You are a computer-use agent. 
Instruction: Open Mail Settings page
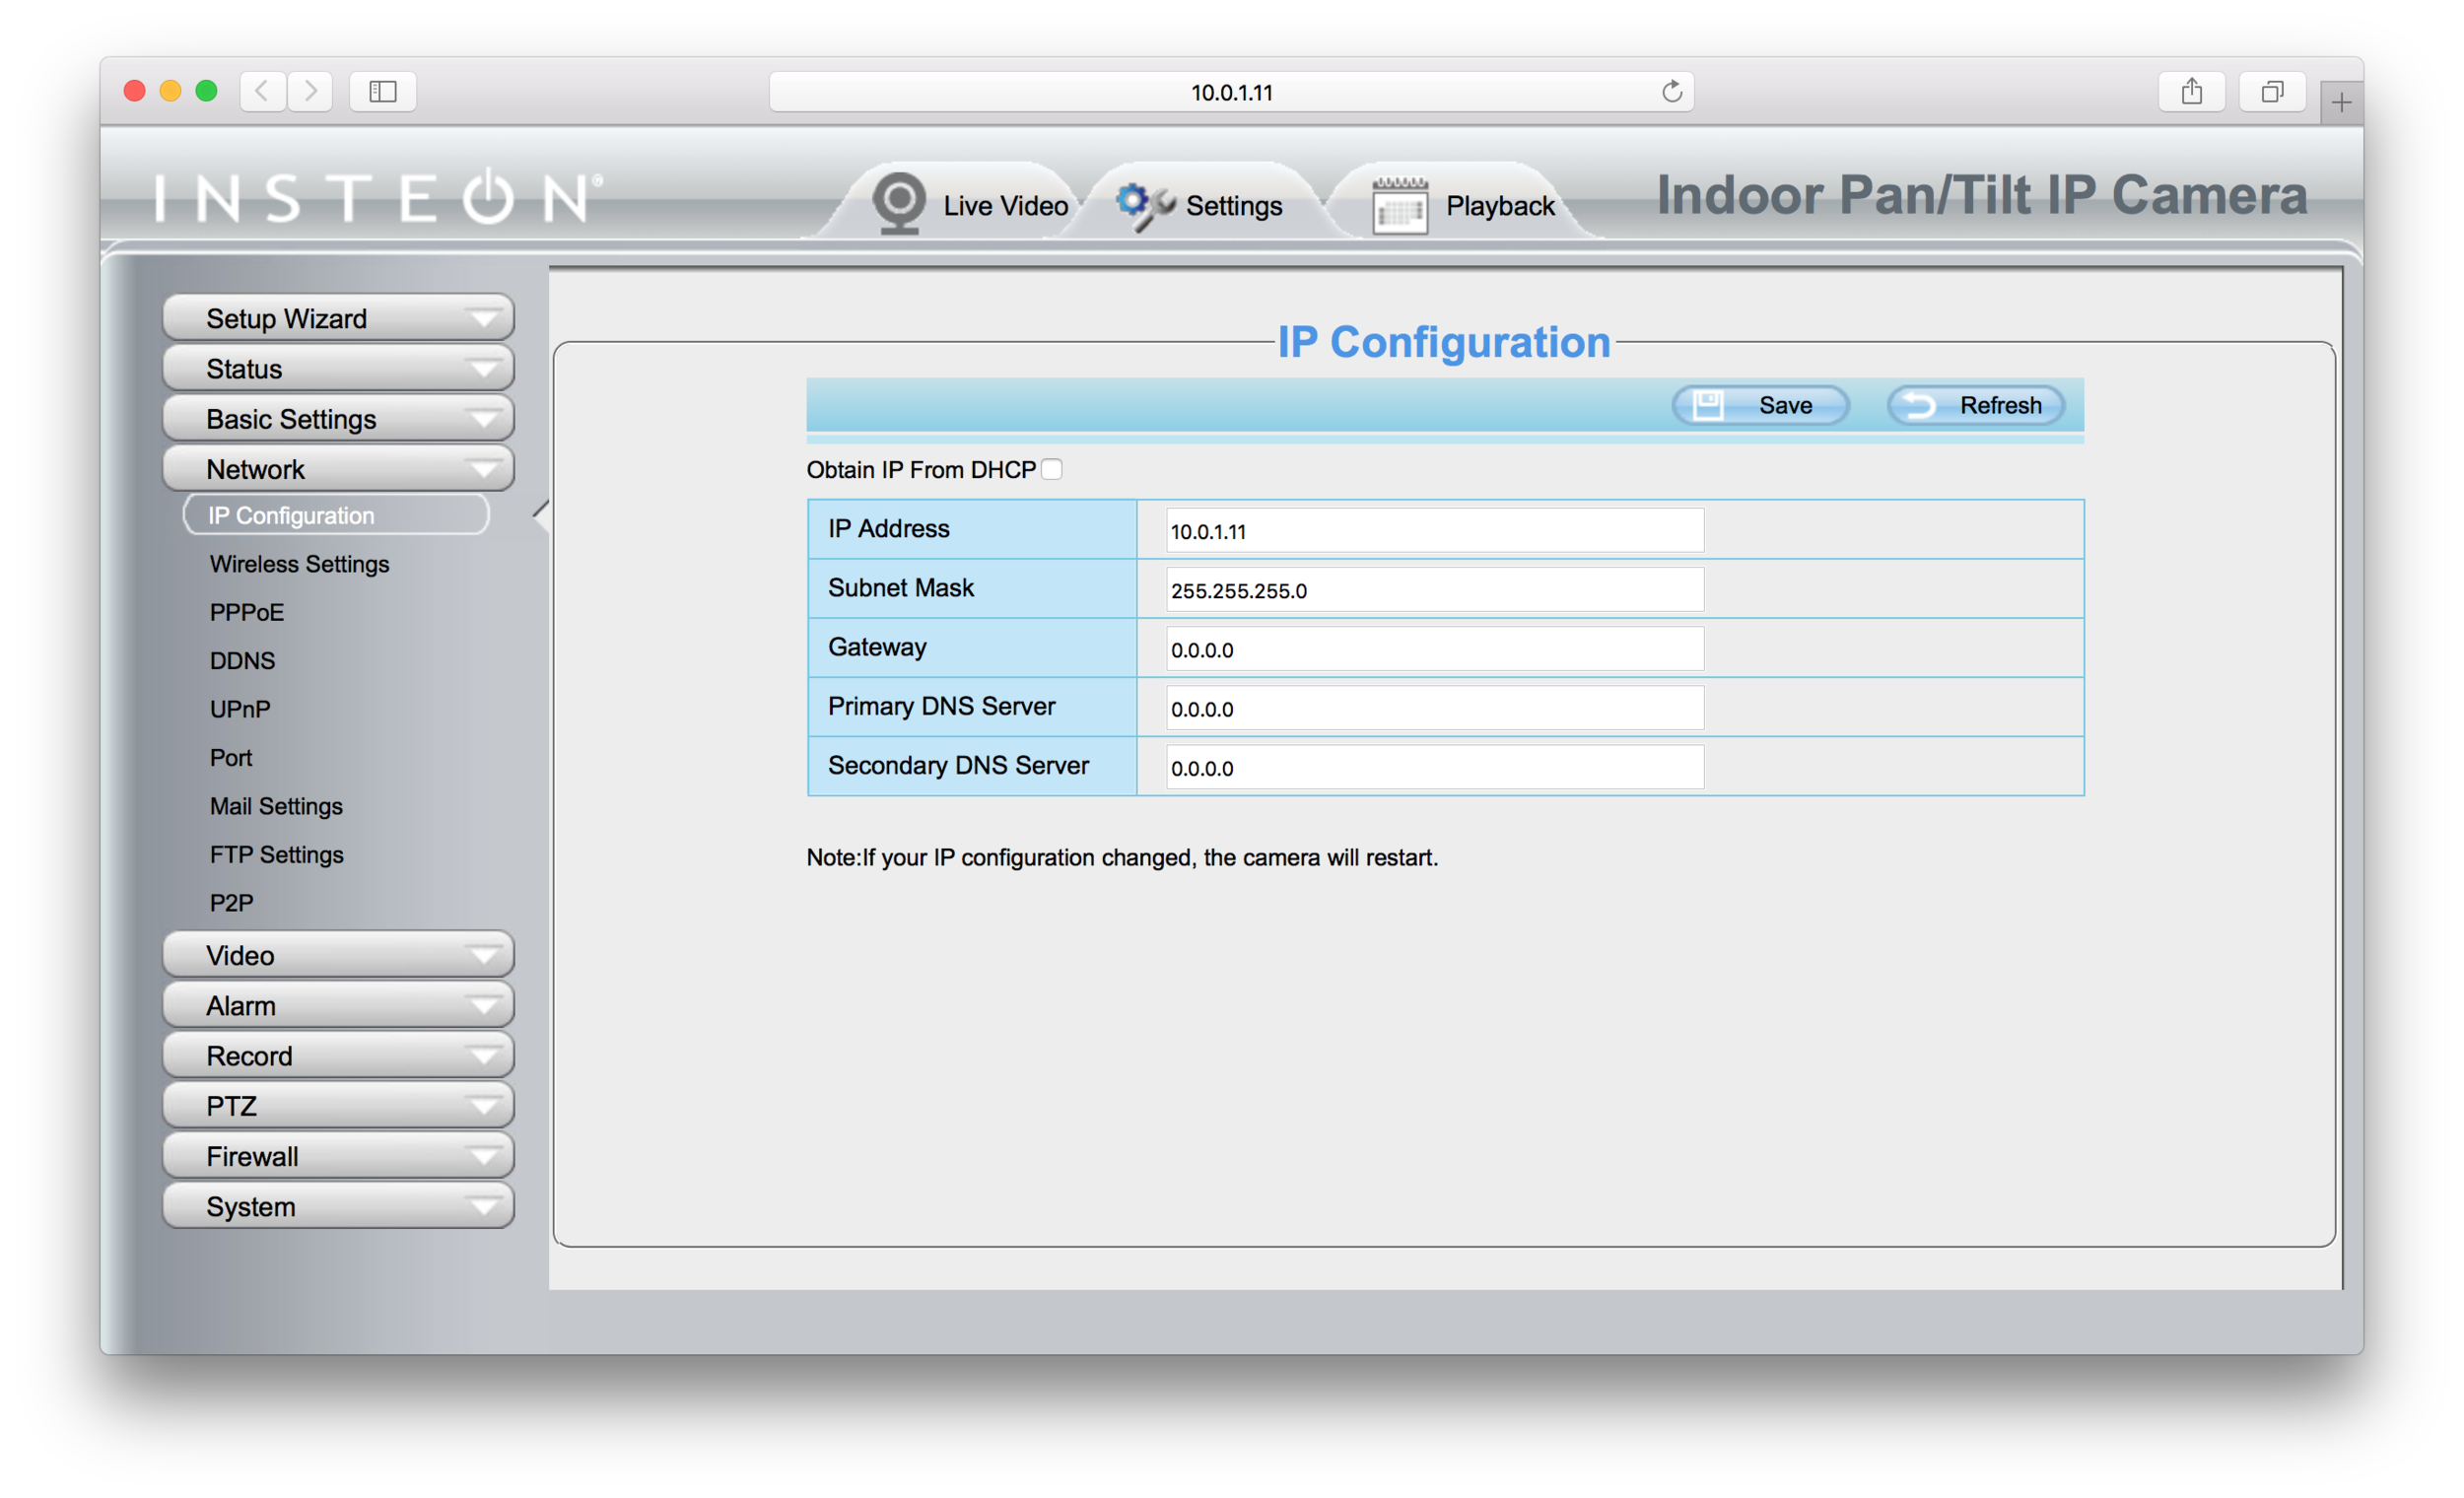coord(276,806)
